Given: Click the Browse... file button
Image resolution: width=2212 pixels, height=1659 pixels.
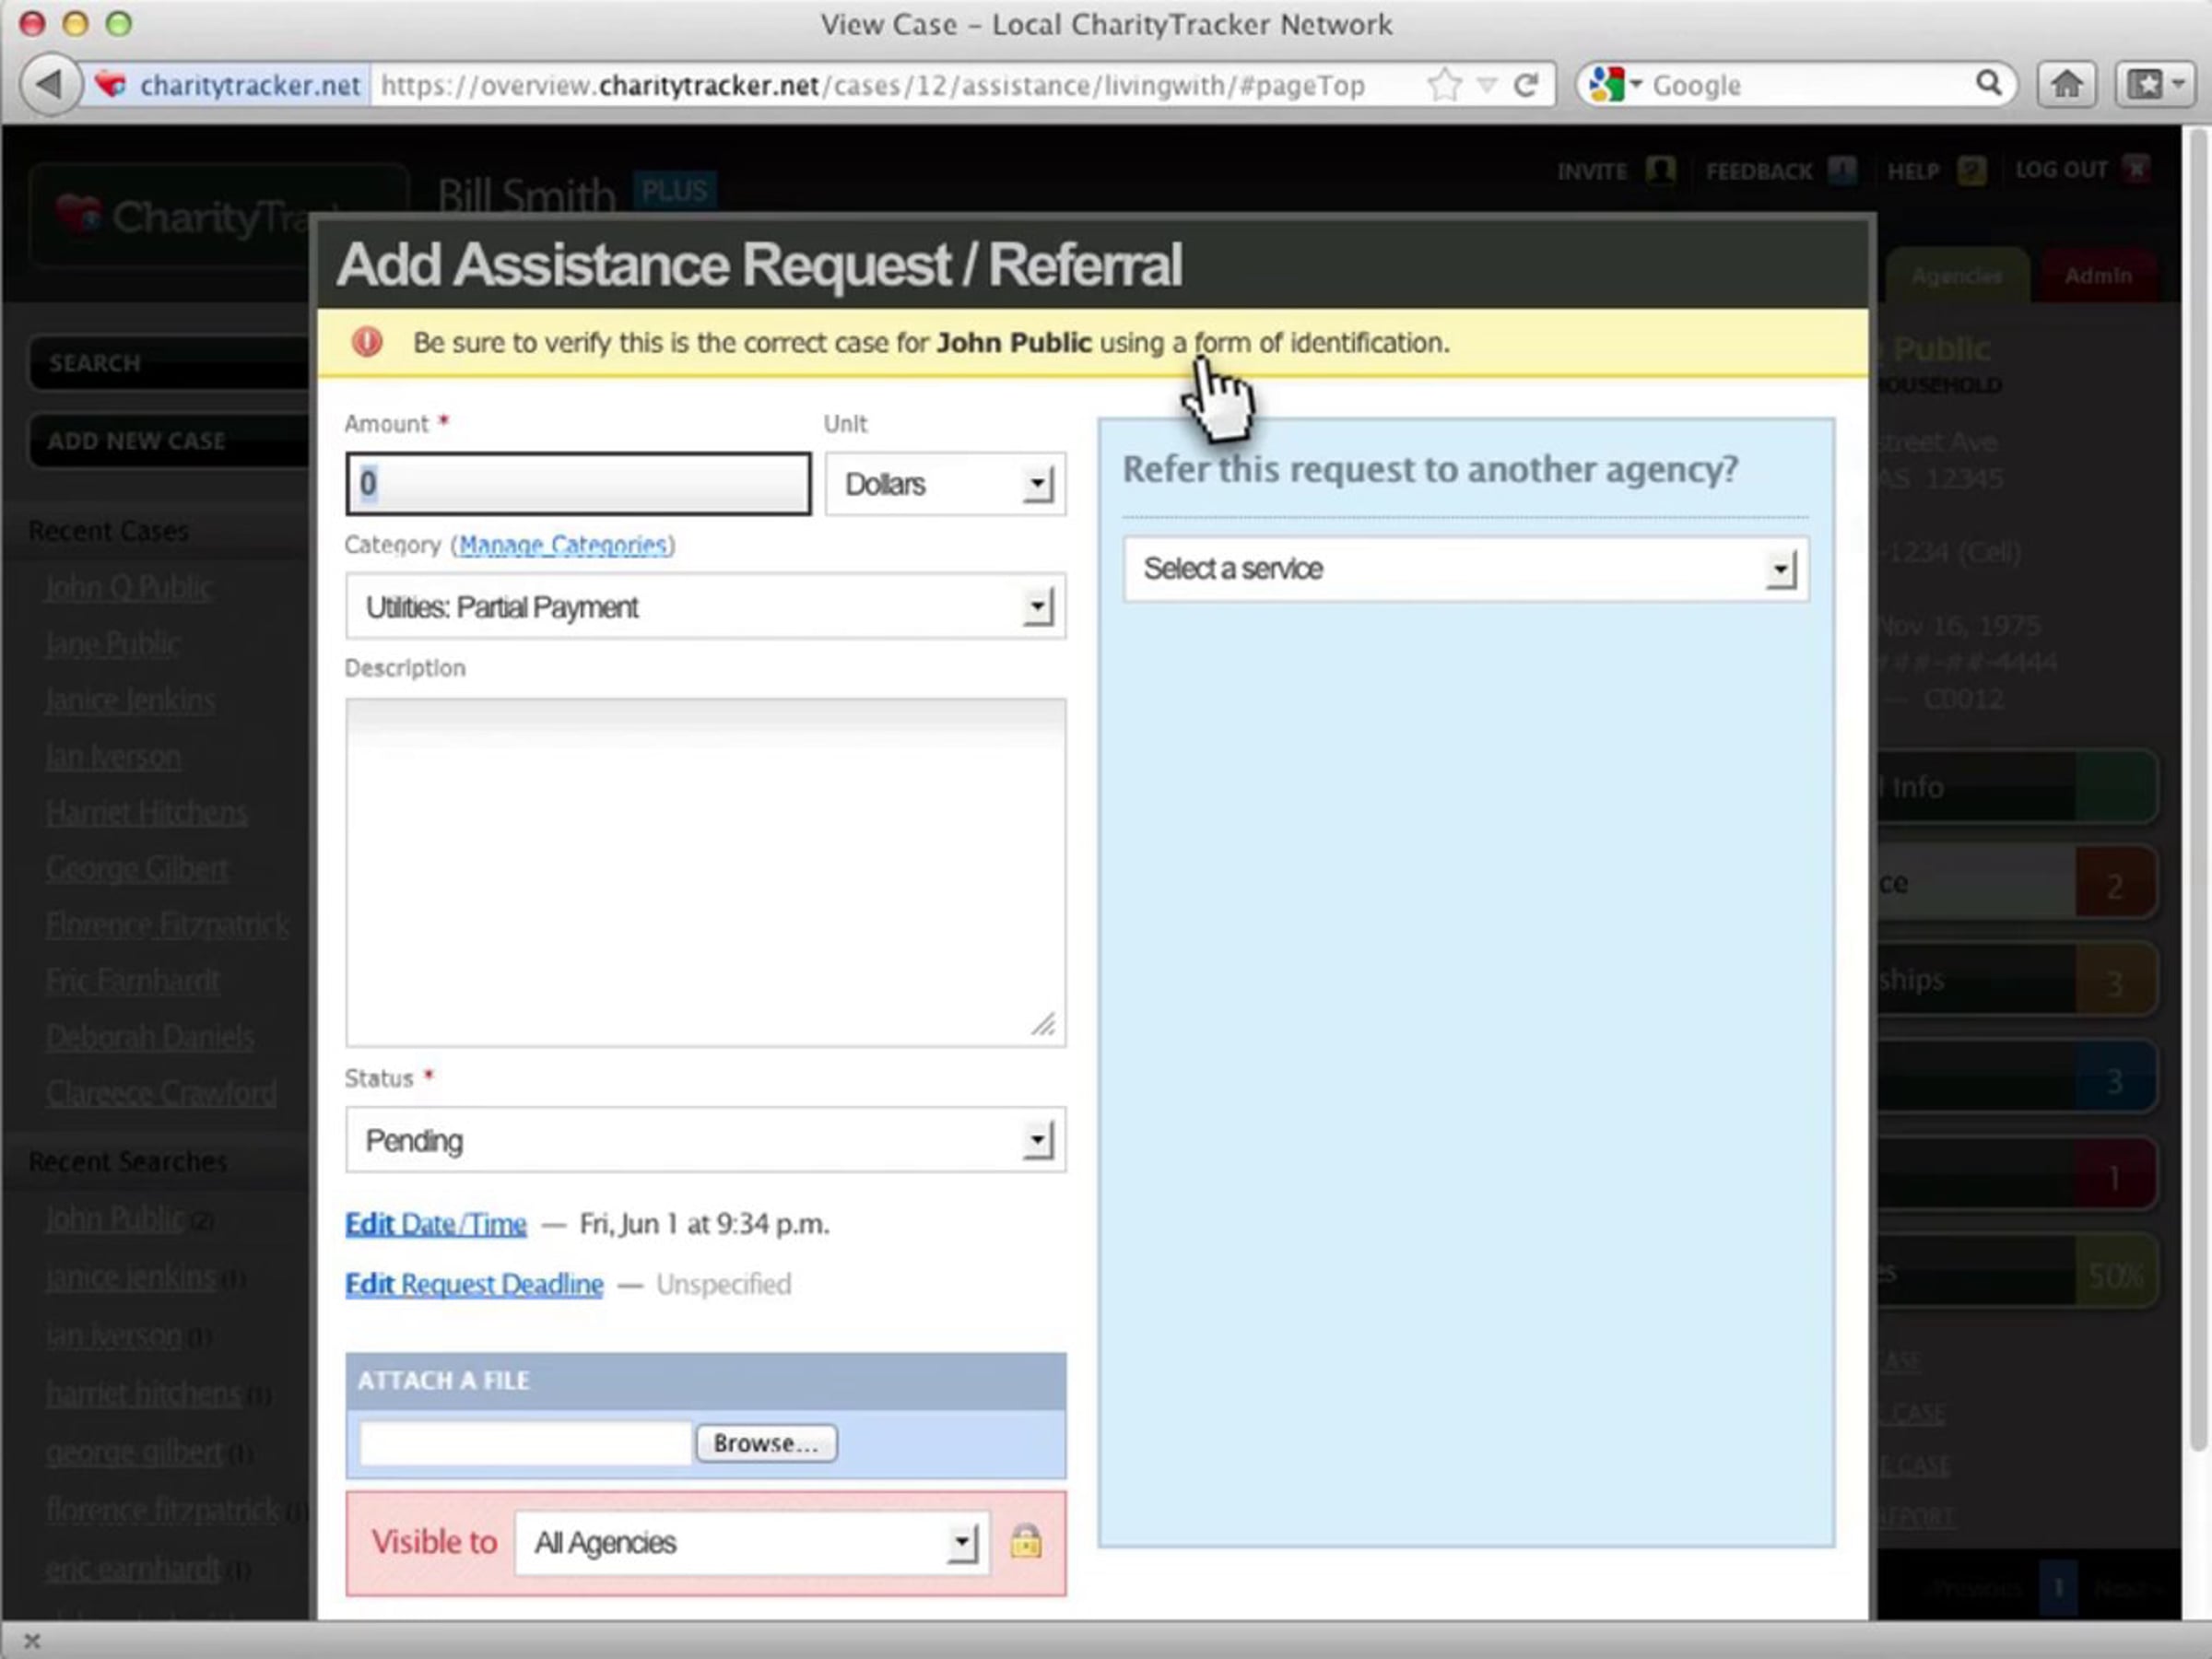Looking at the screenshot, I should click(766, 1443).
